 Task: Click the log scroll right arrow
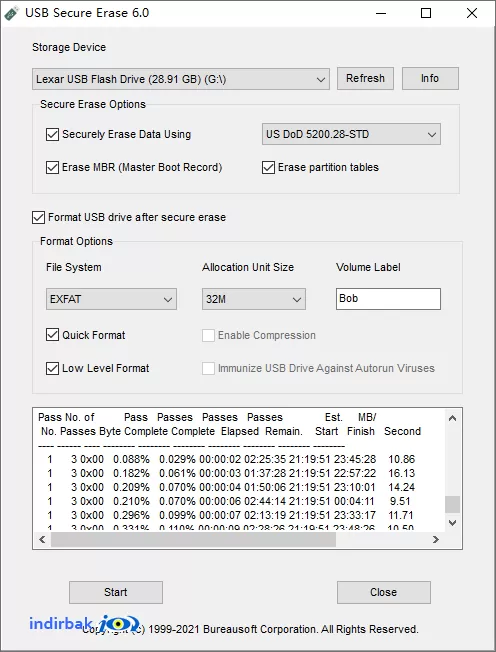point(436,540)
